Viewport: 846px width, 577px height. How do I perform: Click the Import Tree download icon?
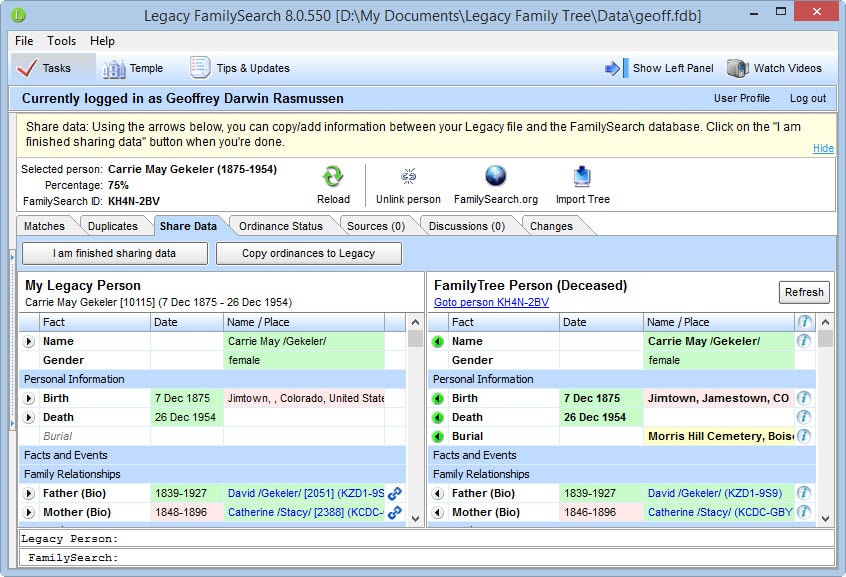(x=582, y=176)
